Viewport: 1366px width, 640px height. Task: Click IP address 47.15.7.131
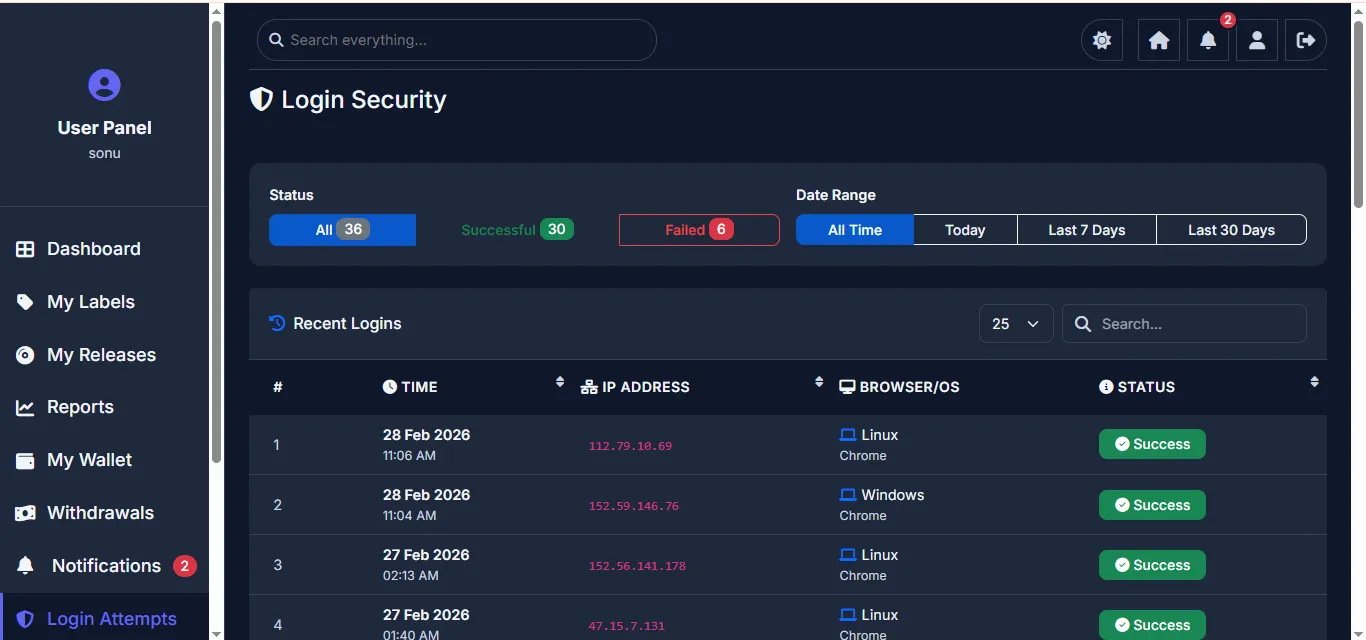tap(626, 626)
